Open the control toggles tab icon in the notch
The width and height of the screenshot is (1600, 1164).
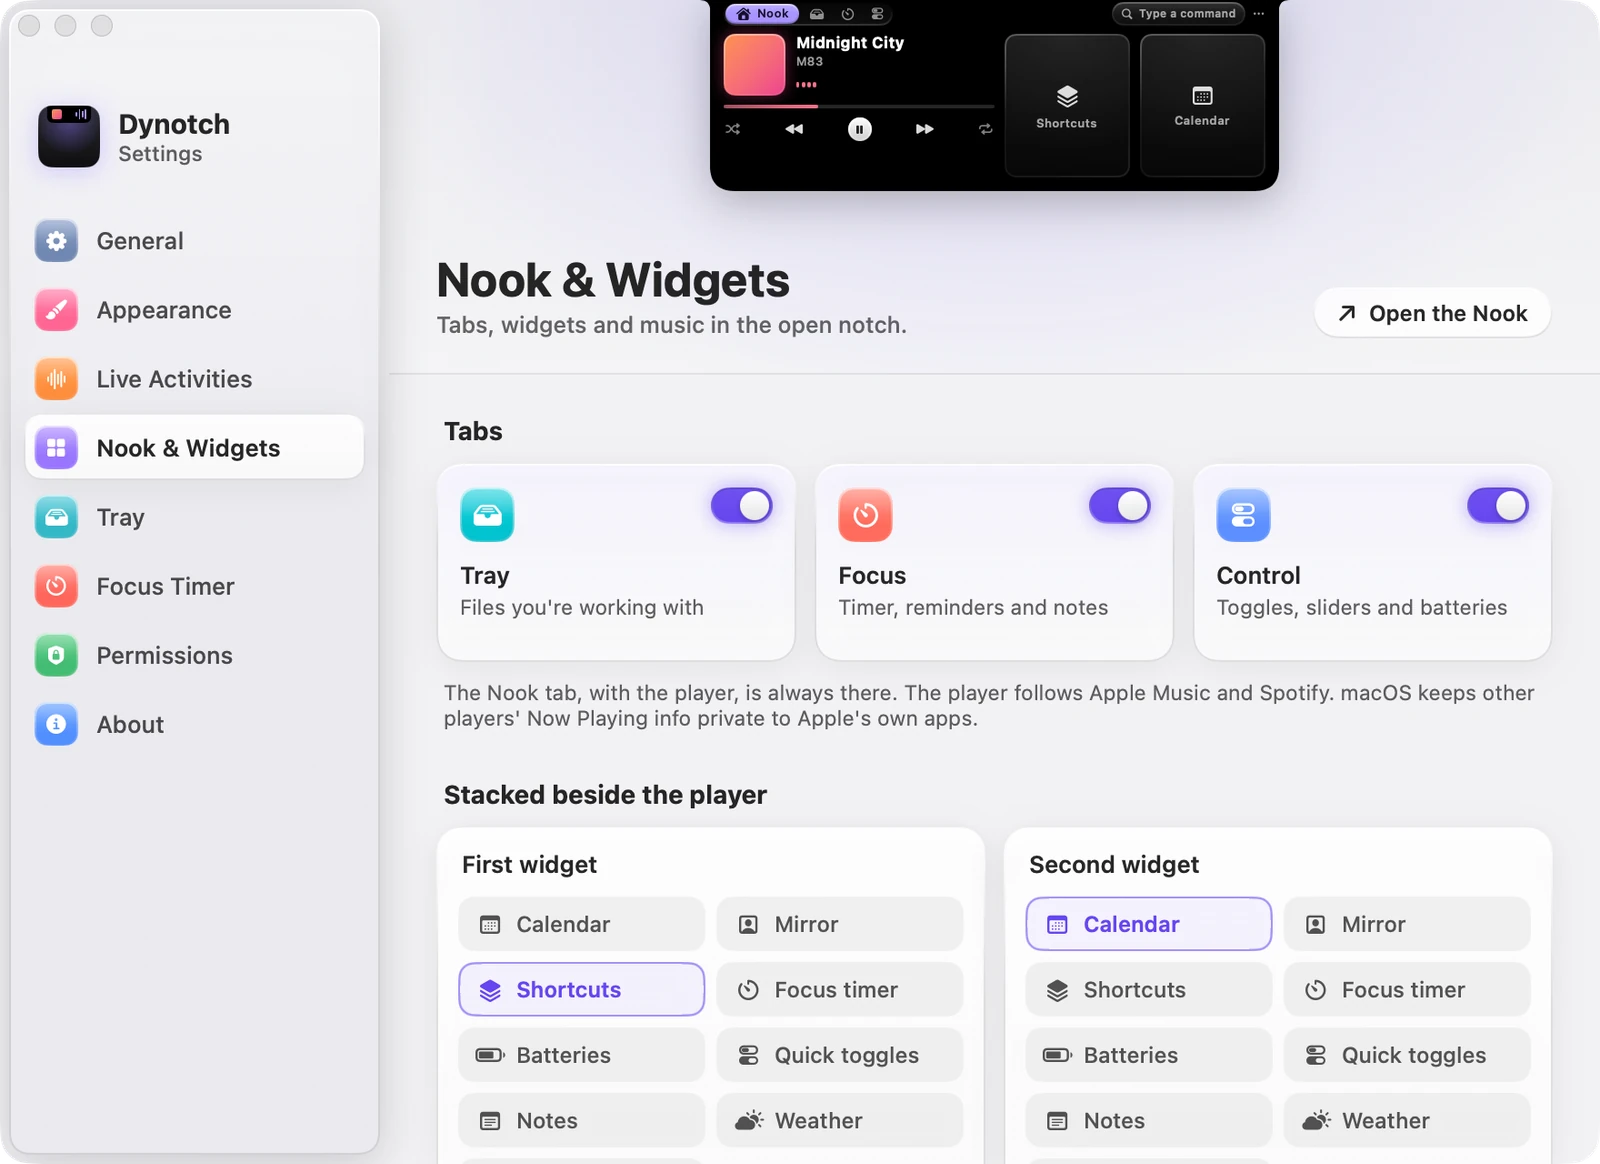point(877,14)
